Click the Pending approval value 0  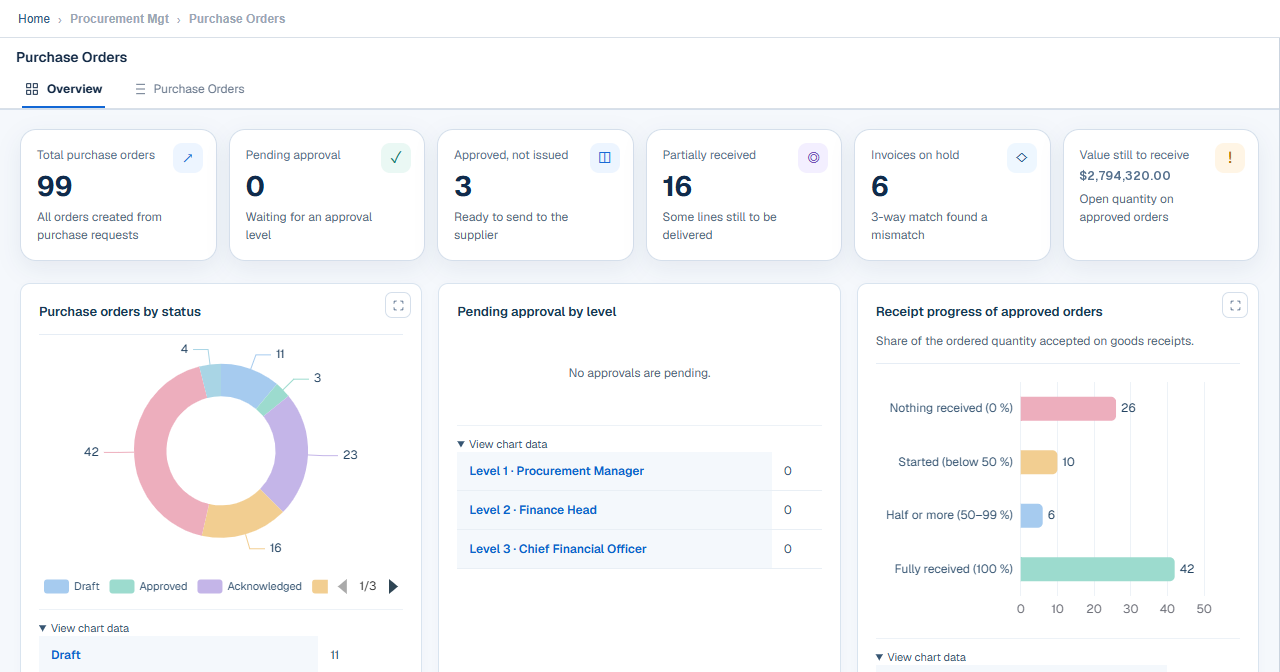pyautogui.click(x=255, y=186)
